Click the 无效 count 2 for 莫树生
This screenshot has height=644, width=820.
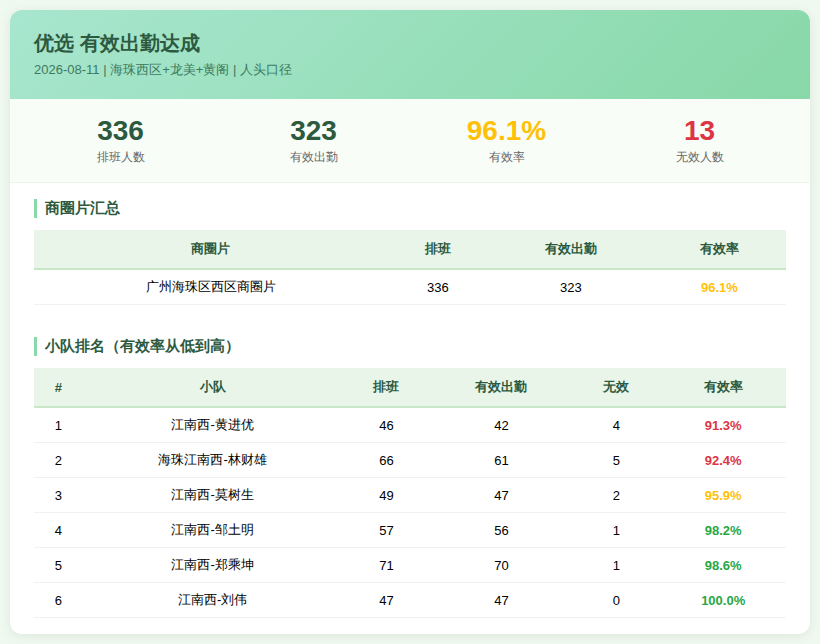pos(616,496)
